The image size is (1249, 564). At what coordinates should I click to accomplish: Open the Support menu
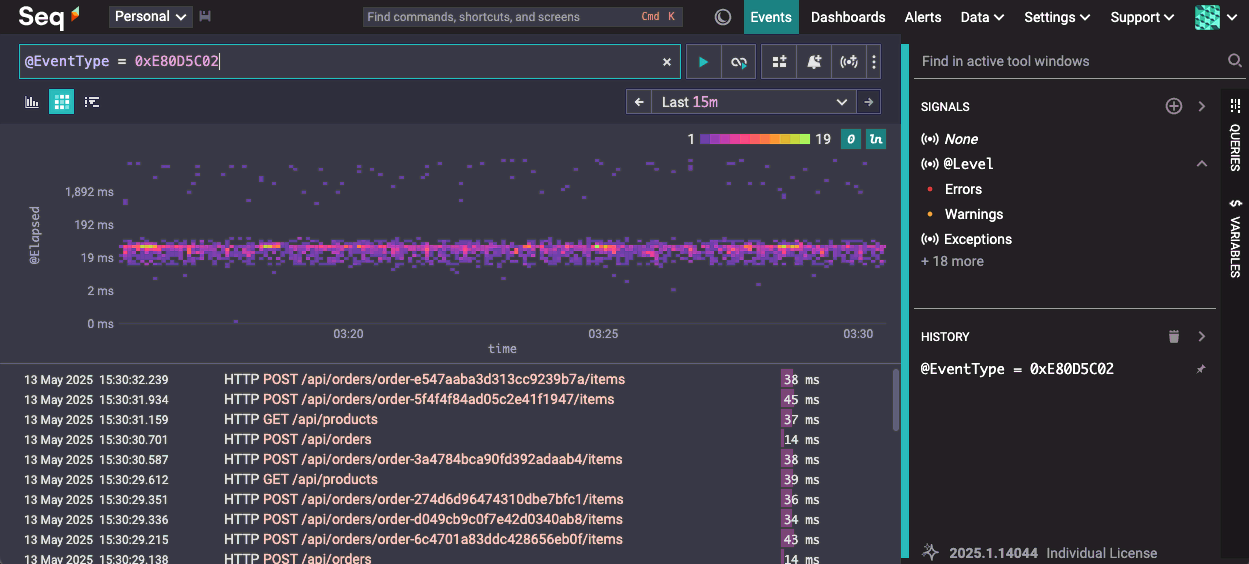click(x=1142, y=17)
